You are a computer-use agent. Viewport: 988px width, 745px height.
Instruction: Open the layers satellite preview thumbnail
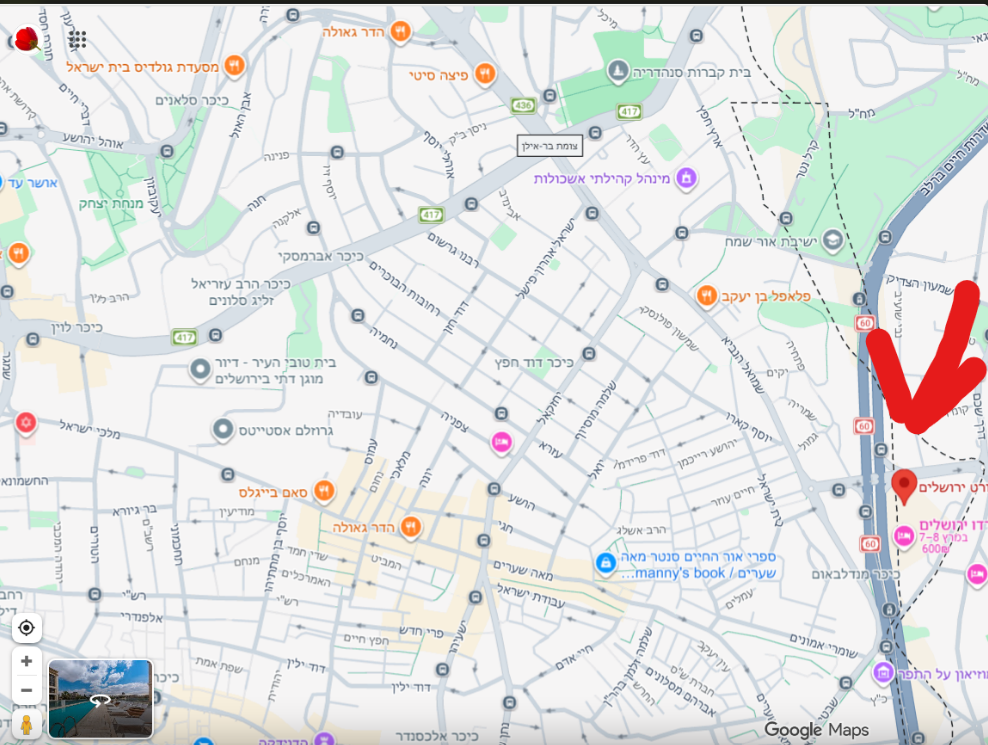coord(100,698)
